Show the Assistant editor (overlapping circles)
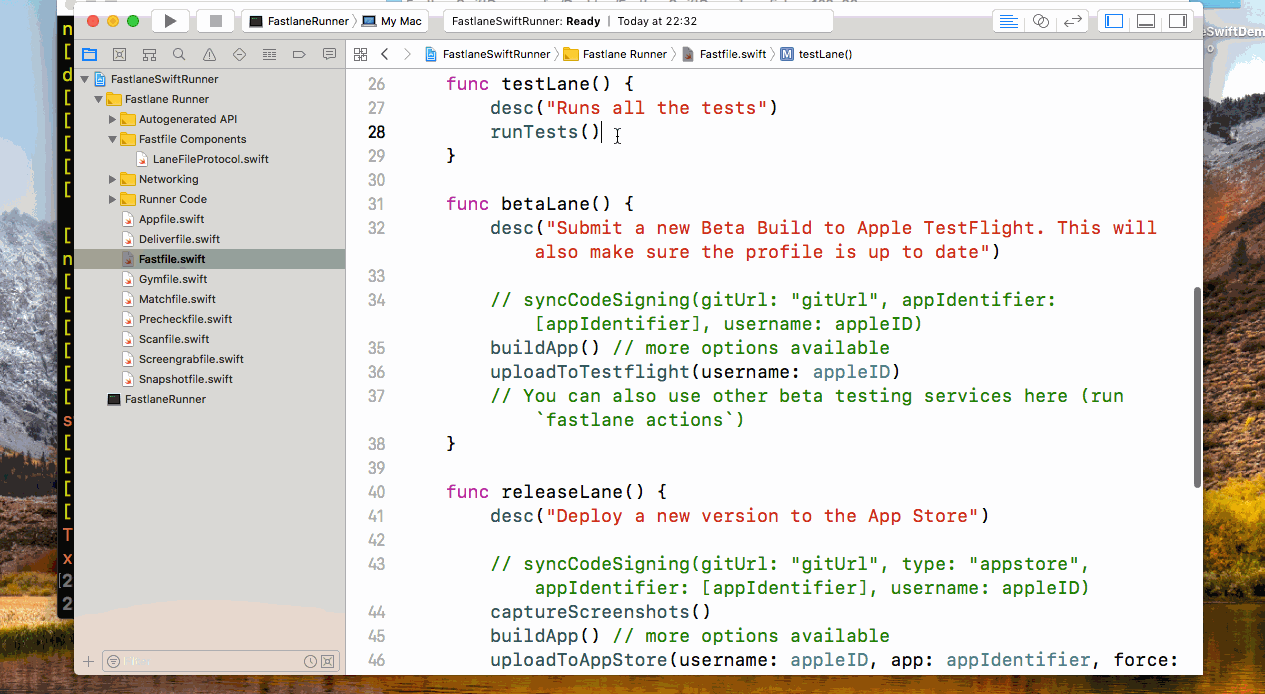 (x=1041, y=21)
